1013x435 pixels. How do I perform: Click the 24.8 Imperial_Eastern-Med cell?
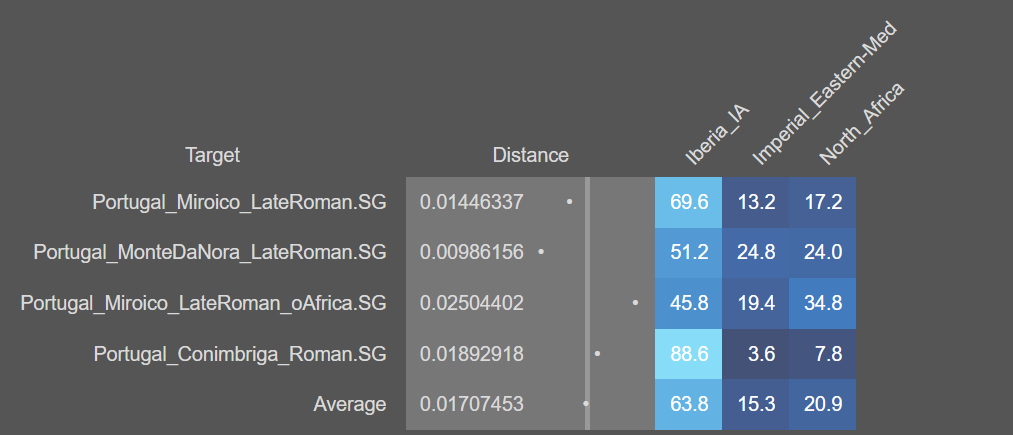756,253
